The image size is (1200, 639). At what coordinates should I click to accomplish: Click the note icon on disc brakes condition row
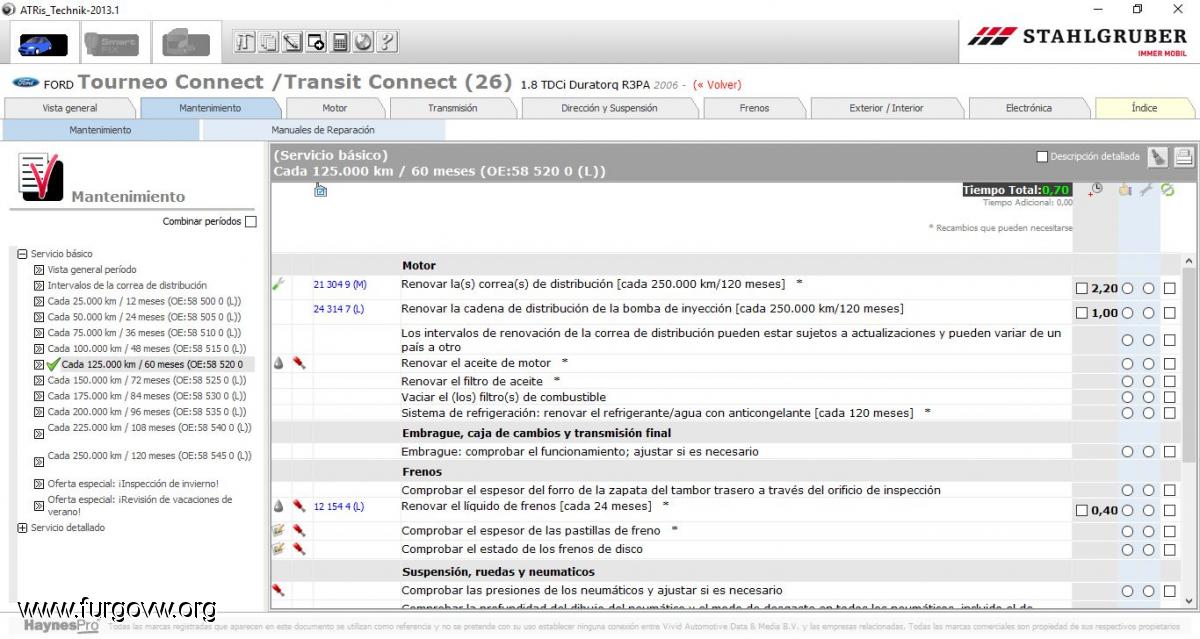(x=278, y=549)
